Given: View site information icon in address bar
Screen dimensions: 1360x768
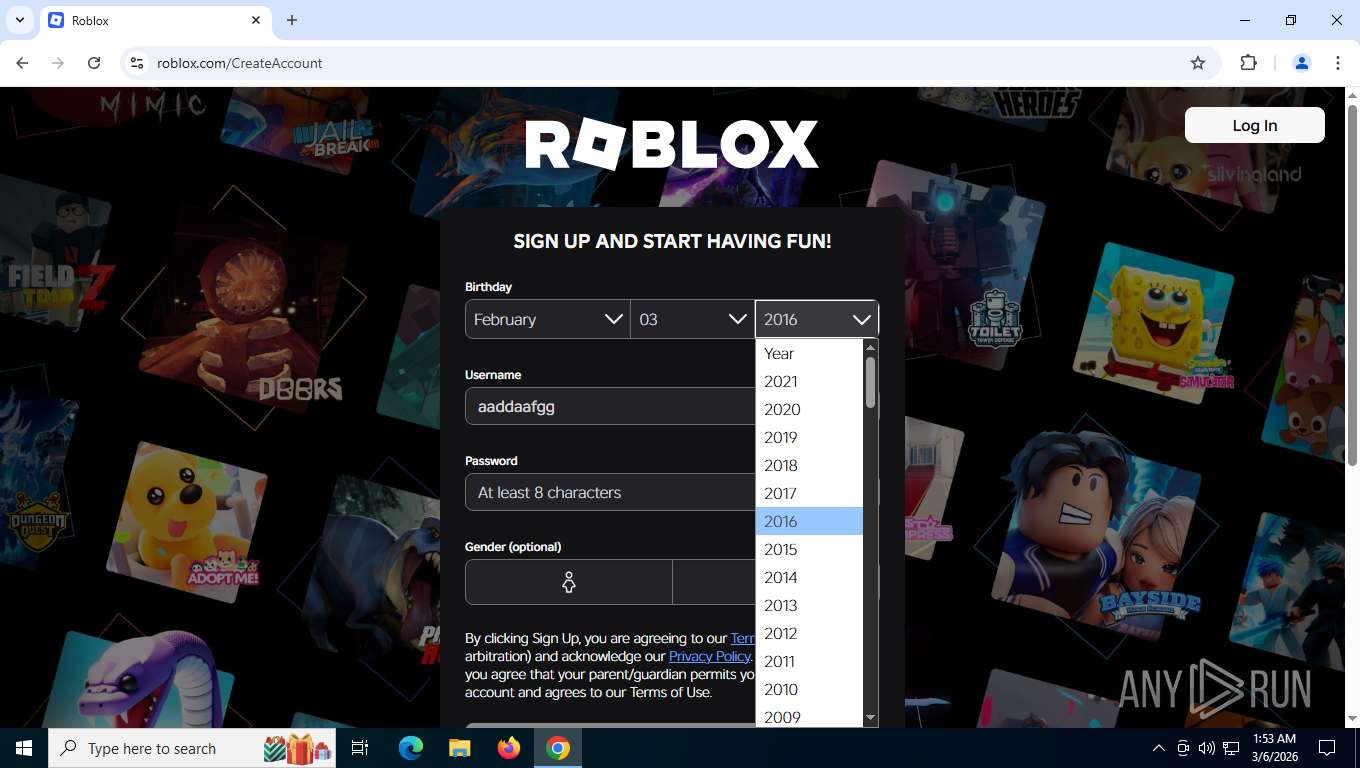Looking at the screenshot, I should [x=137, y=63].
